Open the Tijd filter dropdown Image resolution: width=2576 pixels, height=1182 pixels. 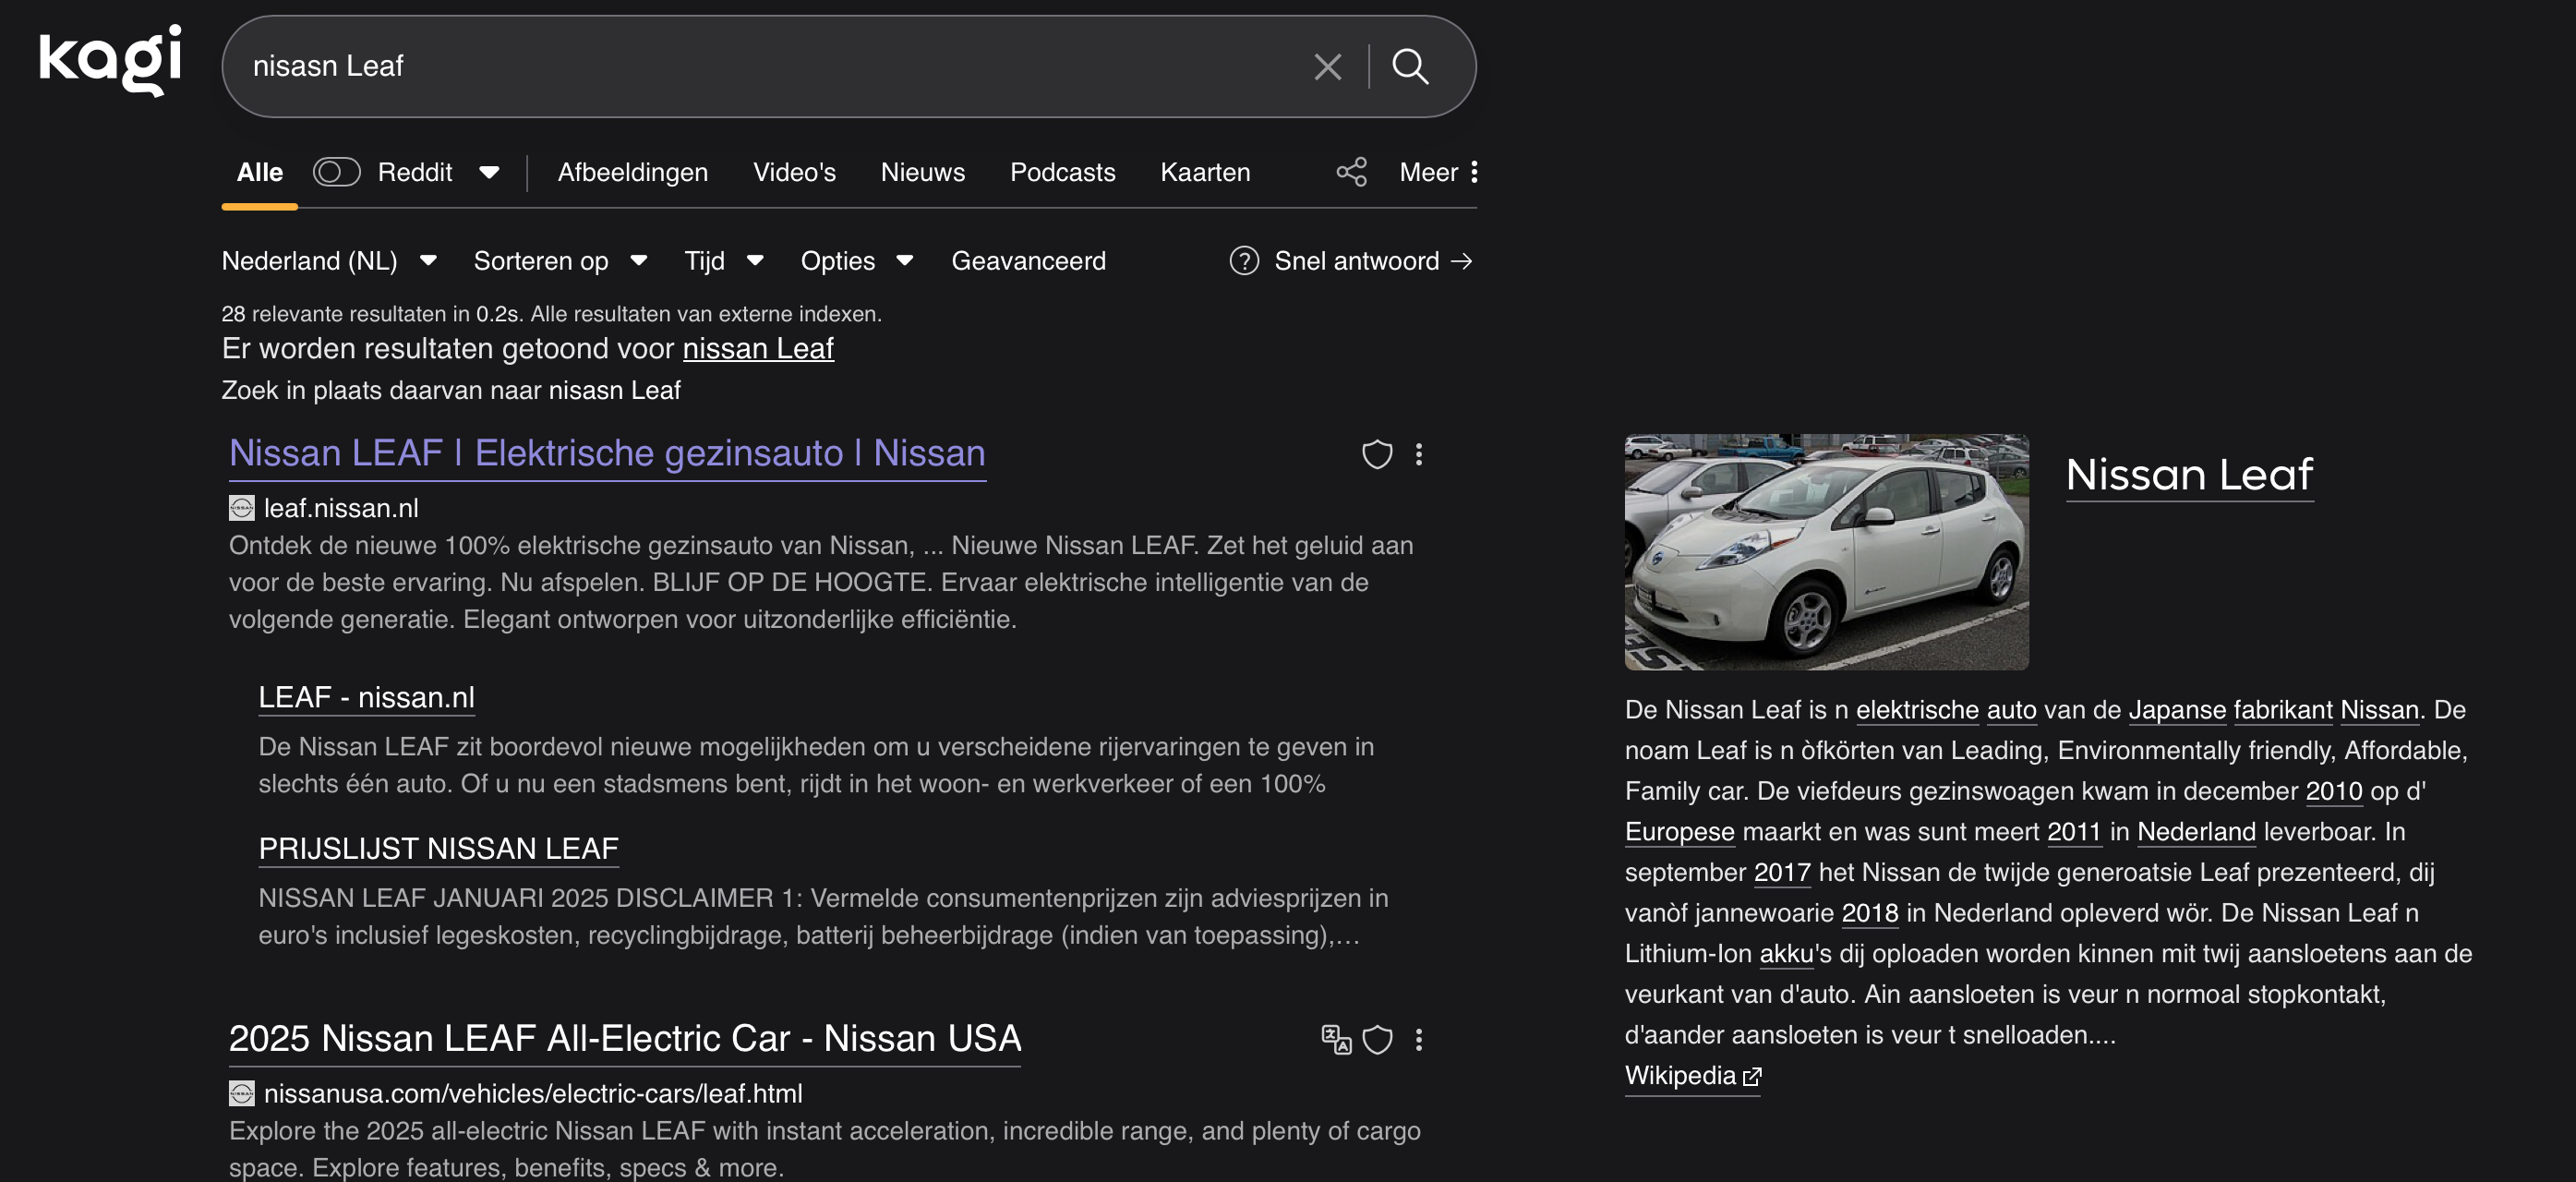(x=722, y=261)
